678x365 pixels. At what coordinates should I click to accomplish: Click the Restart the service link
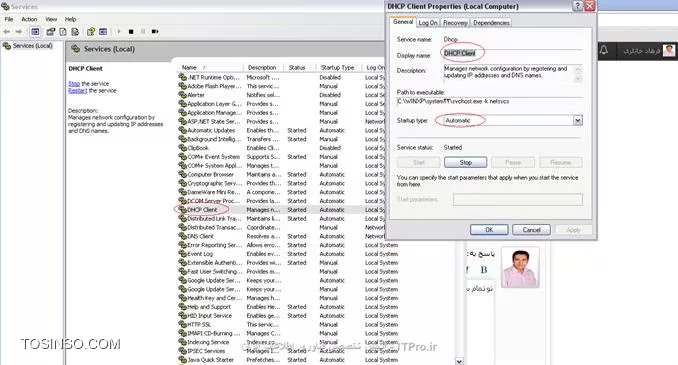[x=77, y=90]
